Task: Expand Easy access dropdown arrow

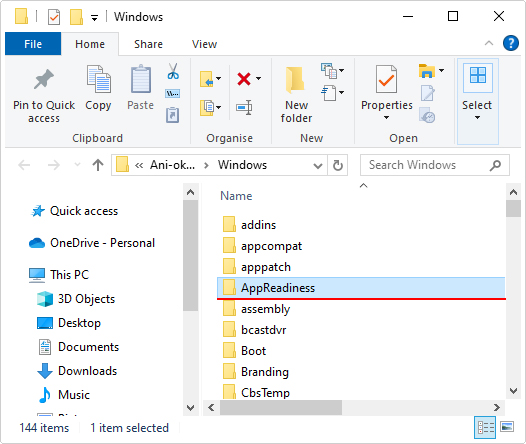Action: coord(341,92)
